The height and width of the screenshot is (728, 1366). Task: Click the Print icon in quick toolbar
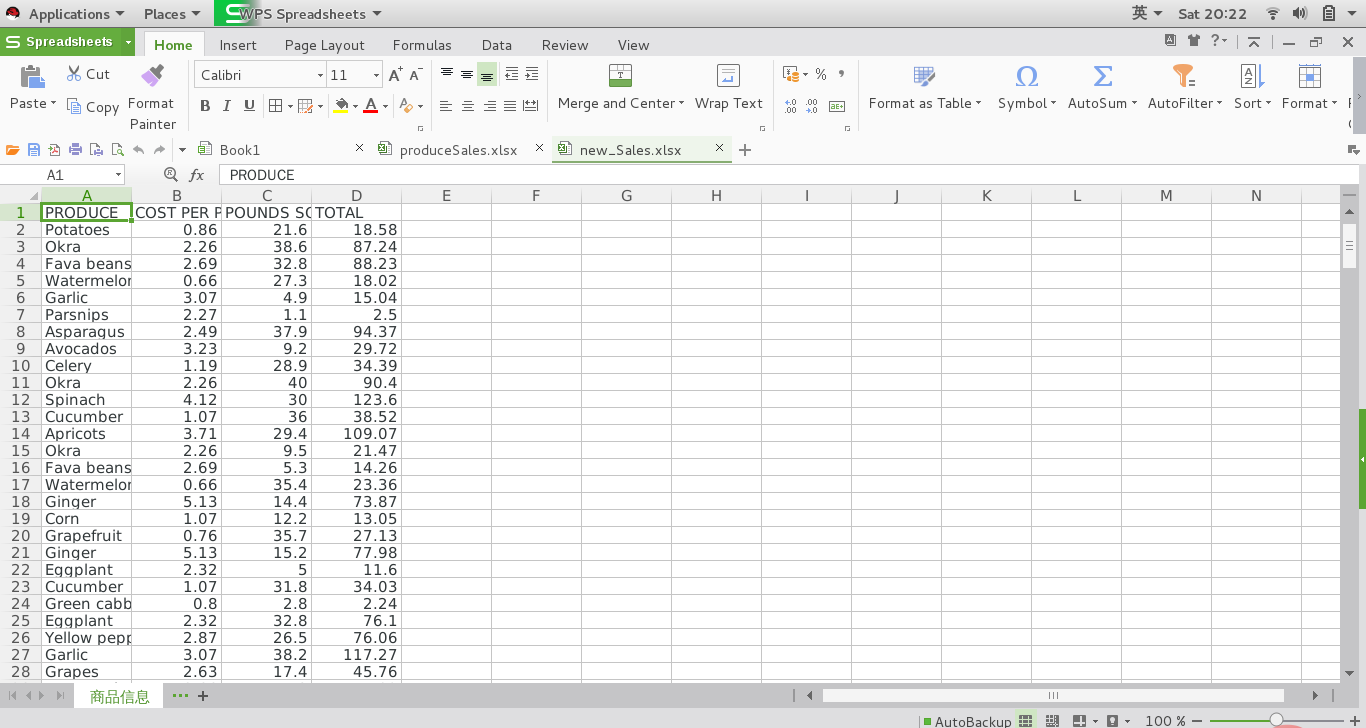click(75, 150)
